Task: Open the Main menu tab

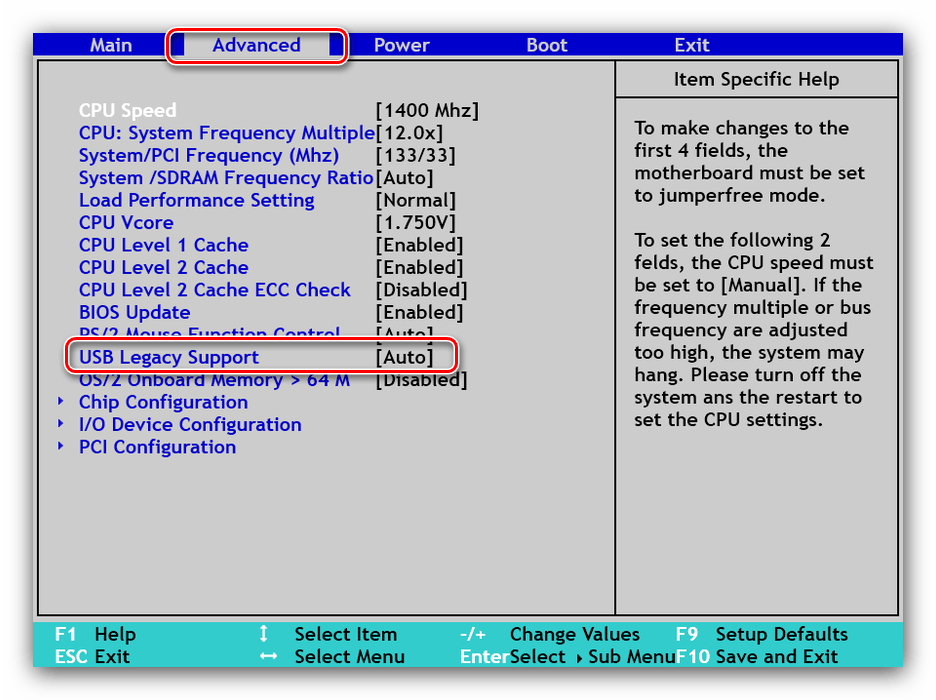Action: coord(111,45)
